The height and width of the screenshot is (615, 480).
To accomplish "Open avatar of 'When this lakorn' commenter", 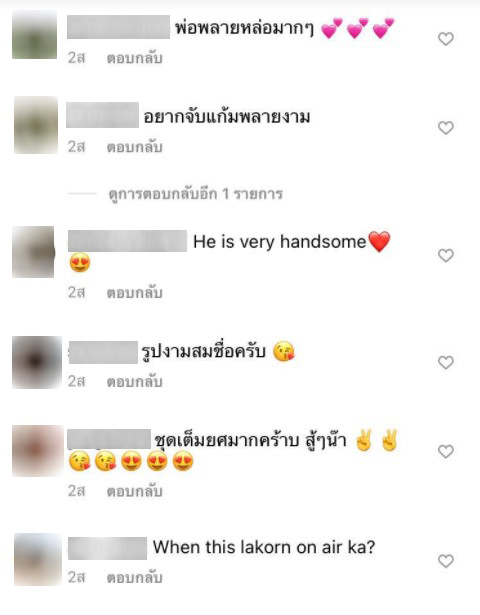I will (38, 560).
